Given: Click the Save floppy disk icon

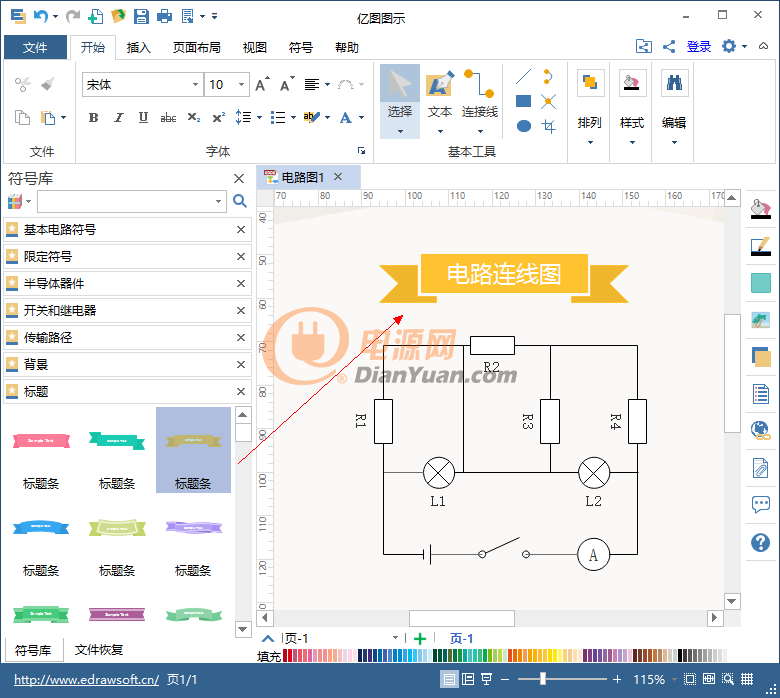Looking at the screenshot, I should tap(141, 16).
